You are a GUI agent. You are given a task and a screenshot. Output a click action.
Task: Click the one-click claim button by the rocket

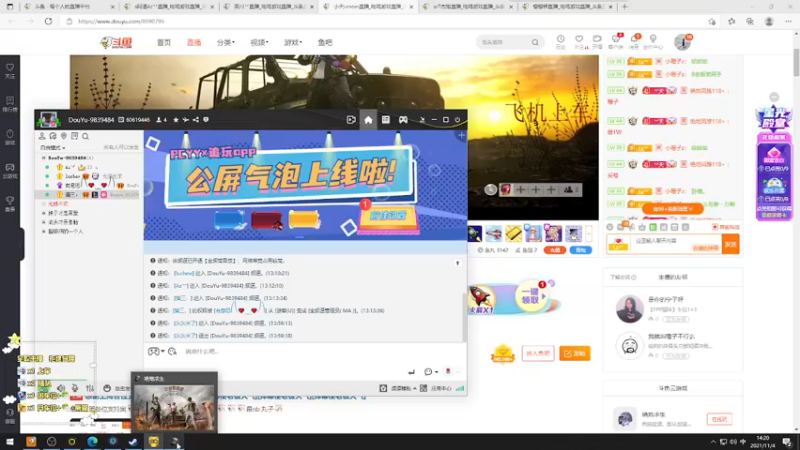(531, 296)
